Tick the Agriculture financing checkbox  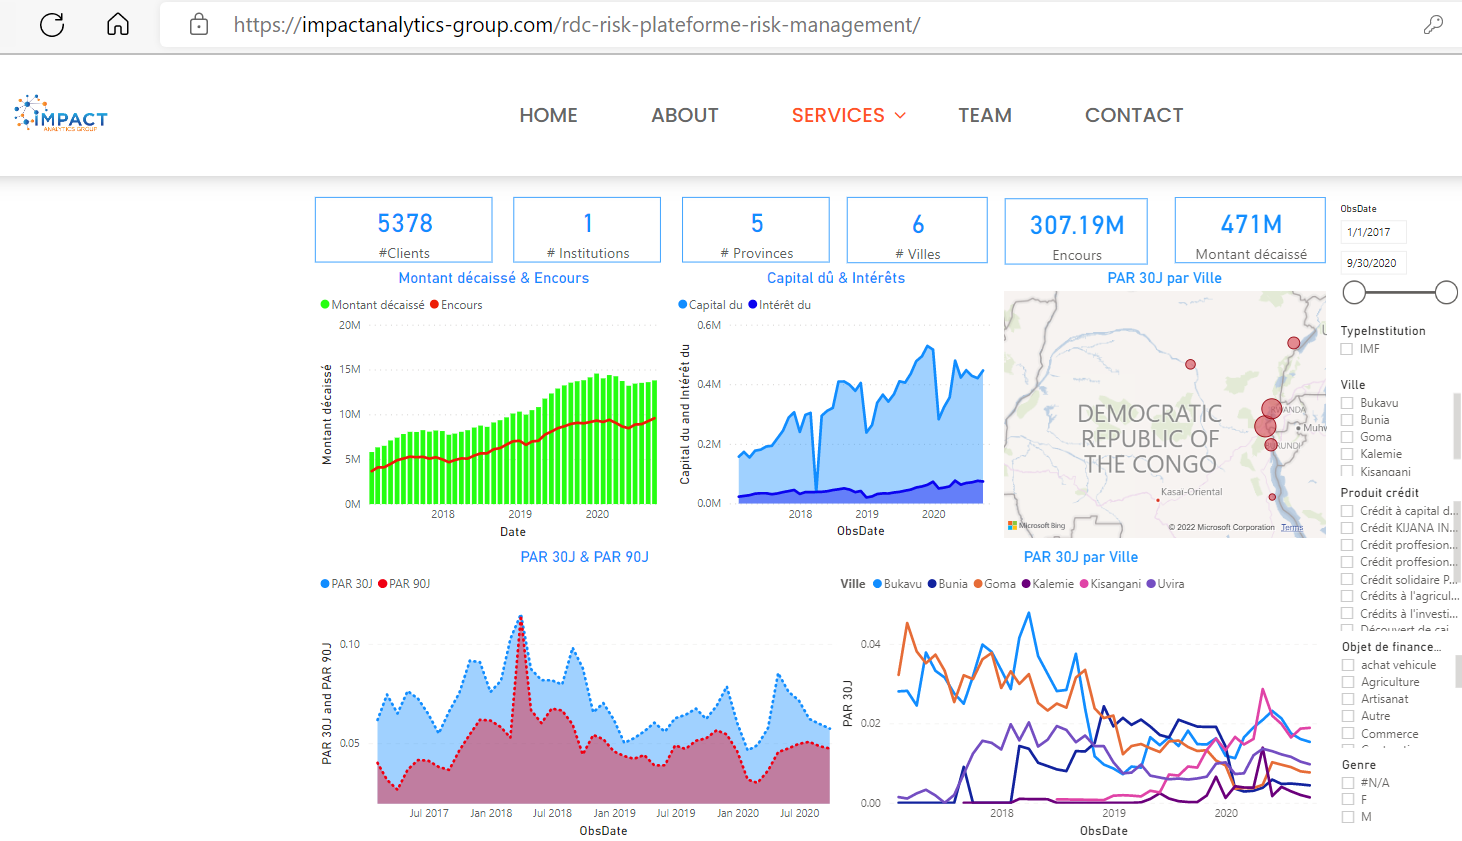1348,682
